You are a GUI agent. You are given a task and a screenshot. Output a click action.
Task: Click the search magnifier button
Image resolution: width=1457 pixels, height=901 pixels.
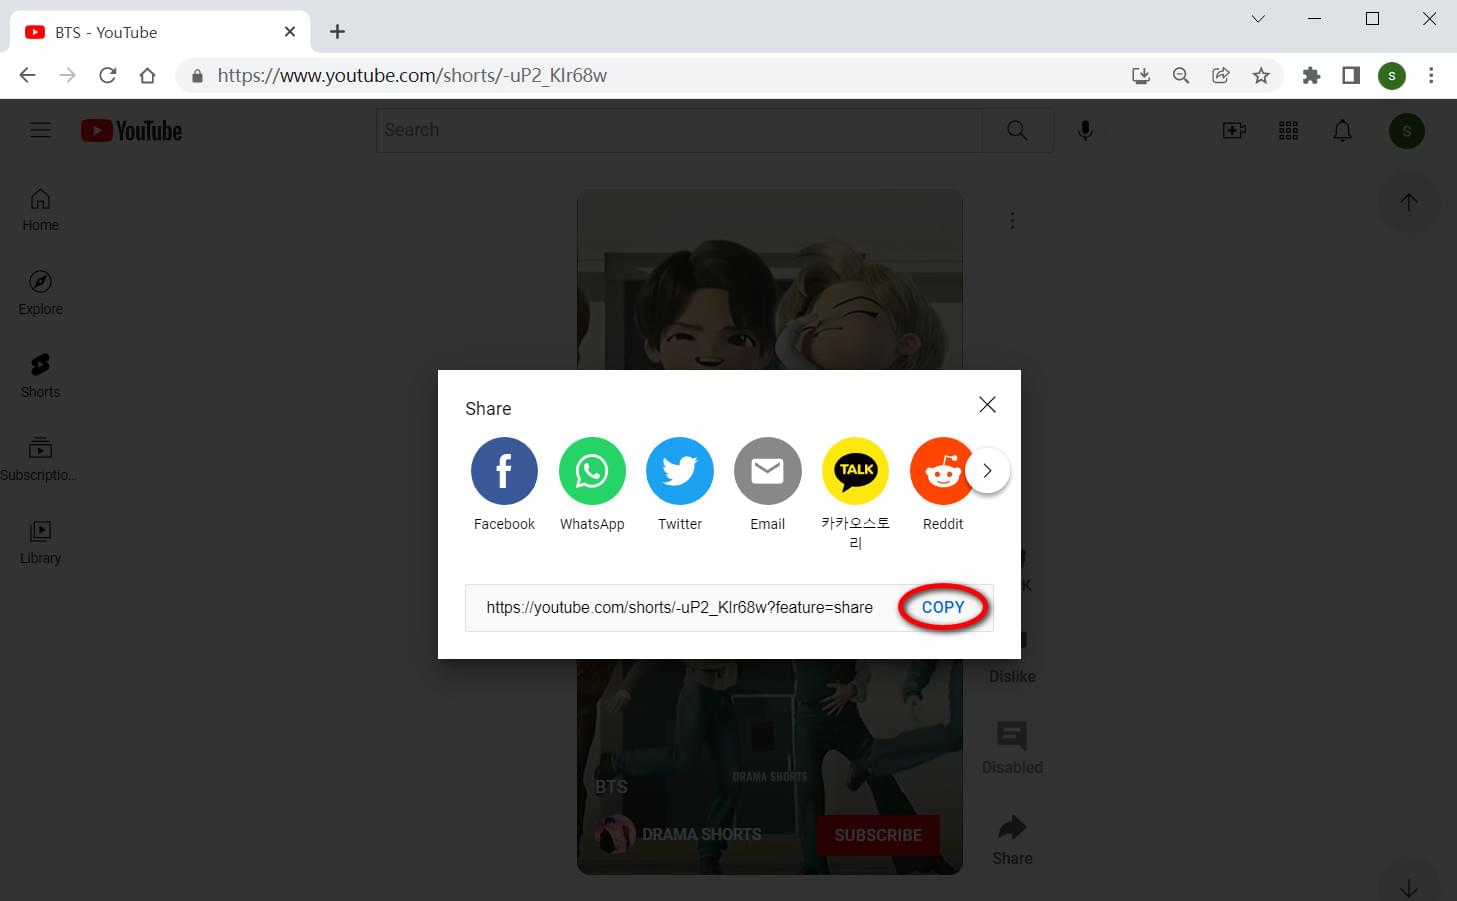click(1017, 130)
